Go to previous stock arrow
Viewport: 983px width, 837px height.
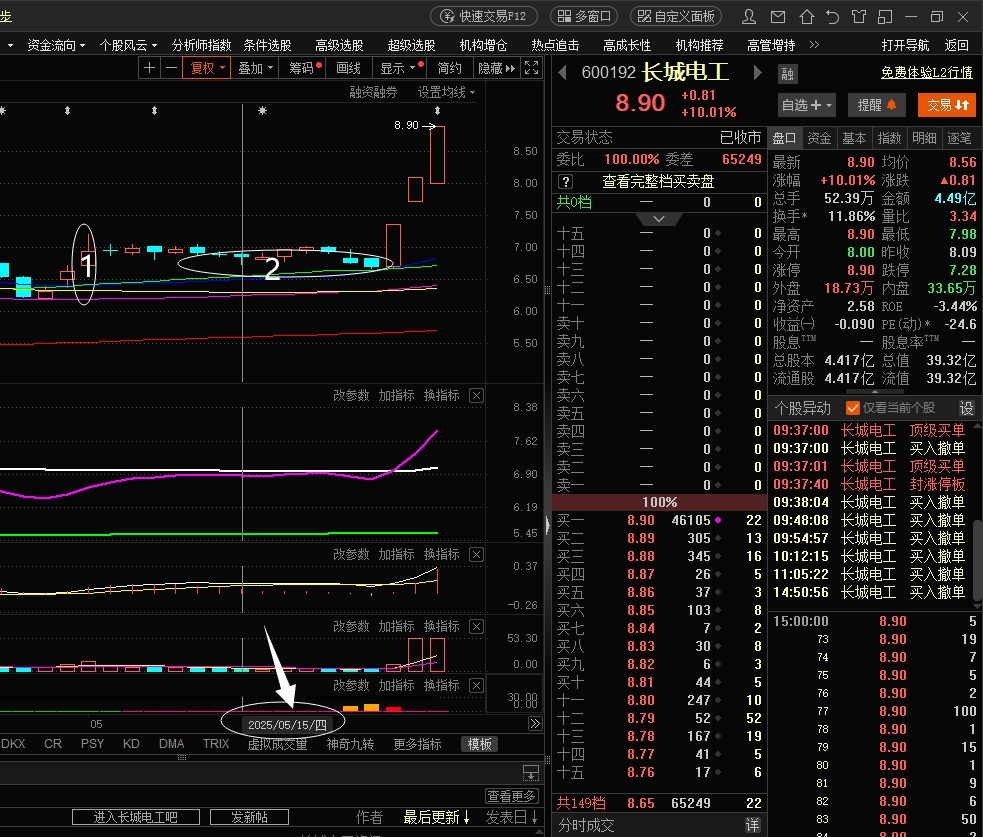coord(562,73)
